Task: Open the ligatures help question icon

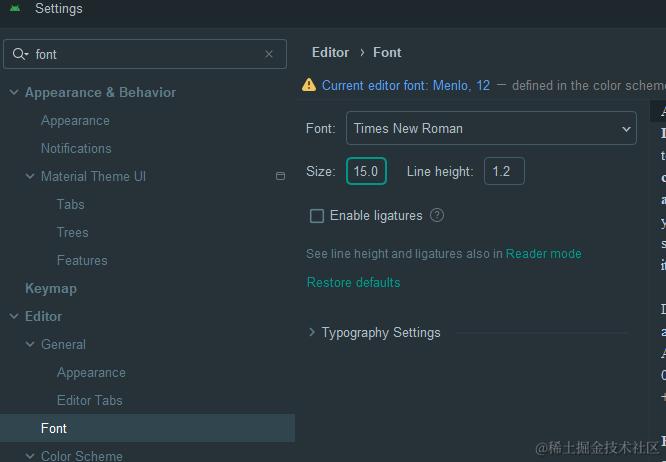Action: coord(437,215)
